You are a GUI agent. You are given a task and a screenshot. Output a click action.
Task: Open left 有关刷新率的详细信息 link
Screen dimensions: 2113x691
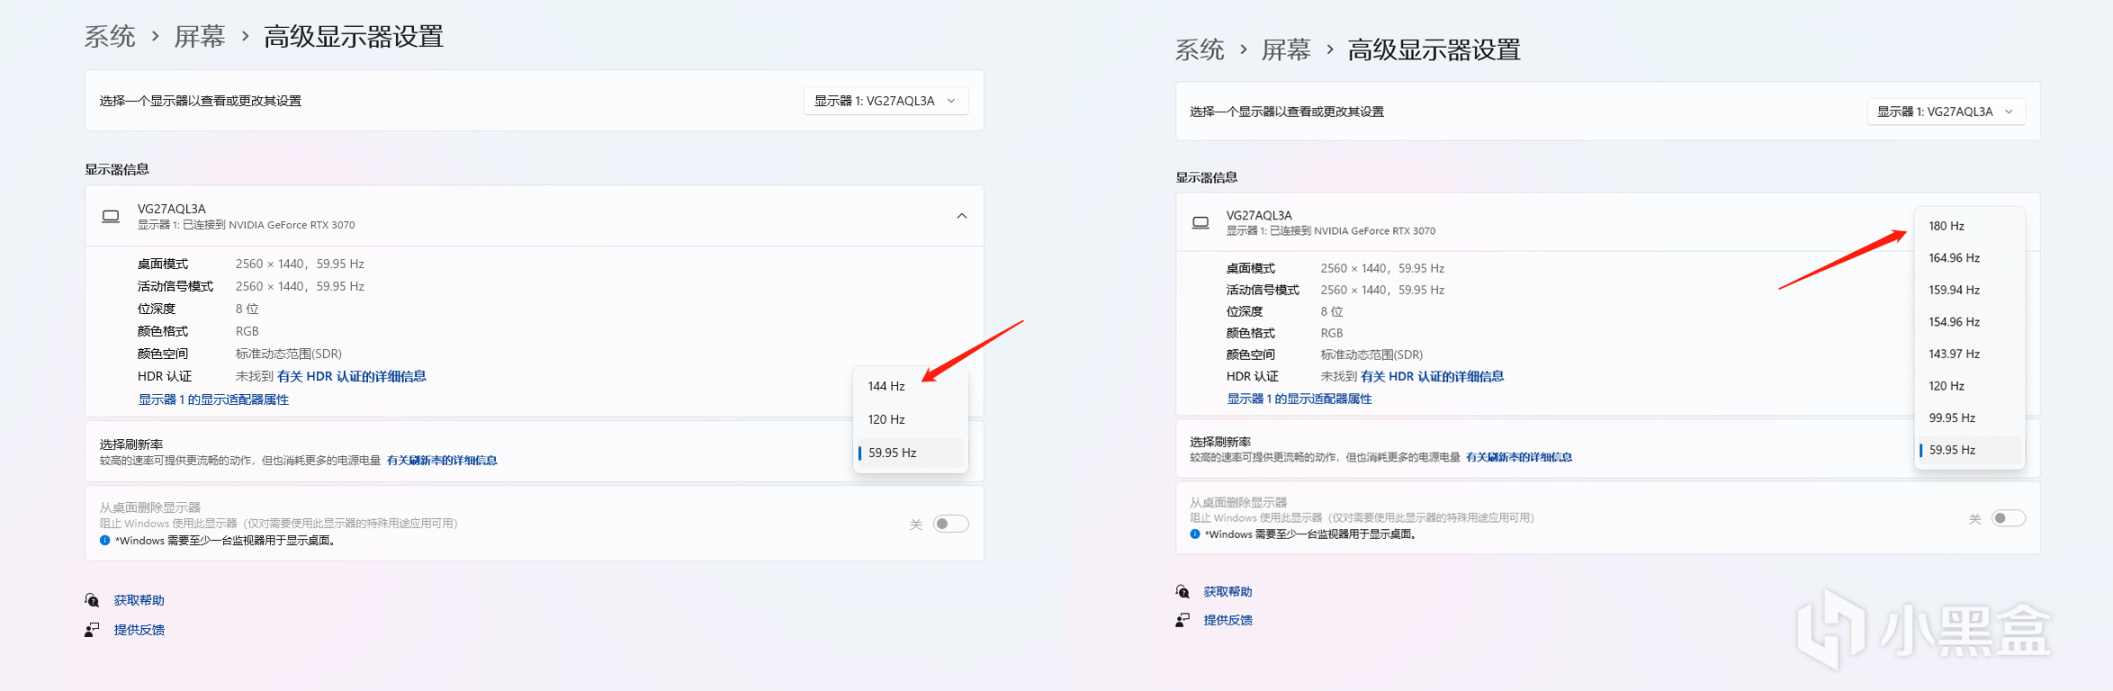441,461
